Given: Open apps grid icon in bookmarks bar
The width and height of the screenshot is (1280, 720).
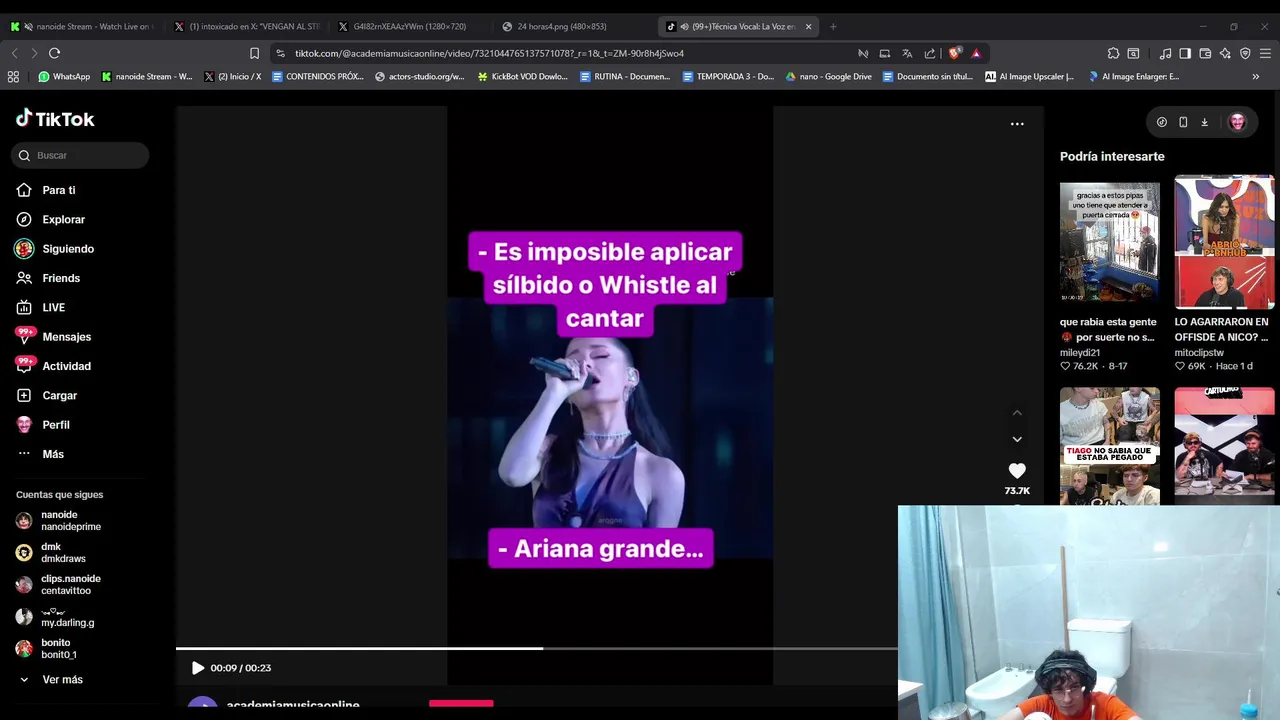Looking at the screenshot, I should (x=13, y=76).
